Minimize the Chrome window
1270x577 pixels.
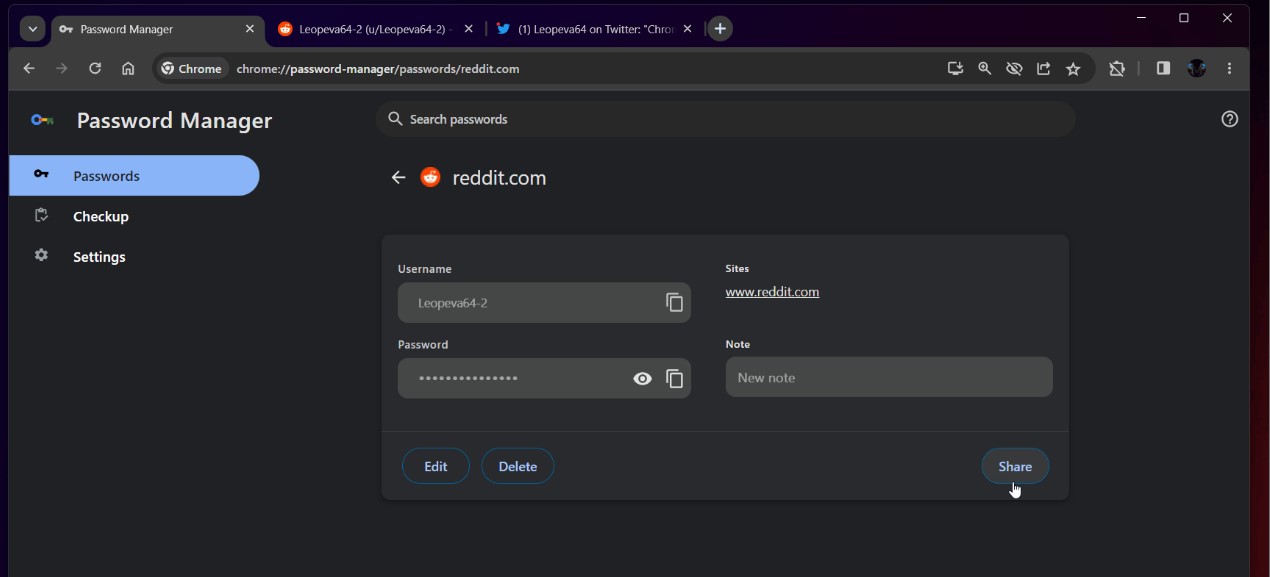[x=1141, y=17]
